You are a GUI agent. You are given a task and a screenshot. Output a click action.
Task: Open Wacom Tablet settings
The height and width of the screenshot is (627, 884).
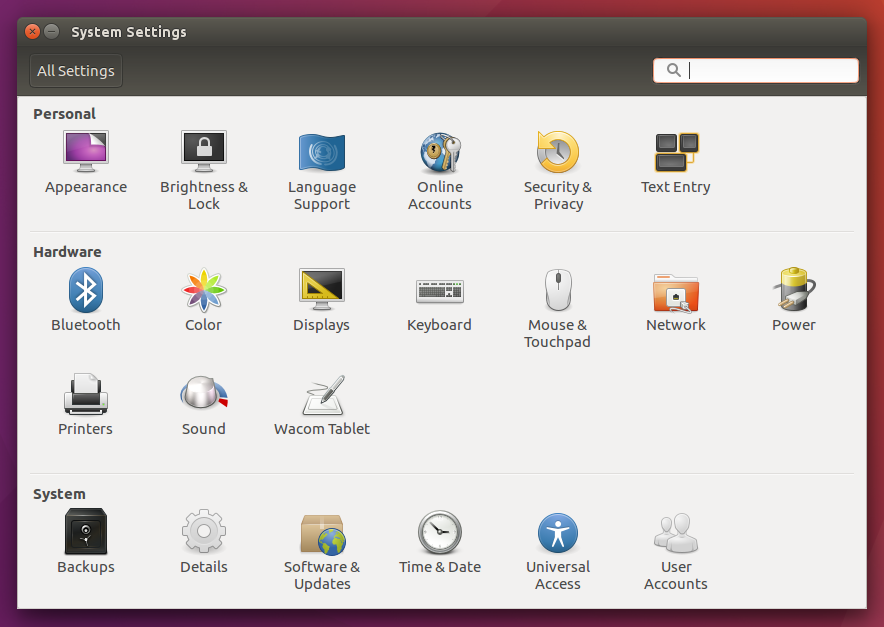[x=322, y=397]
